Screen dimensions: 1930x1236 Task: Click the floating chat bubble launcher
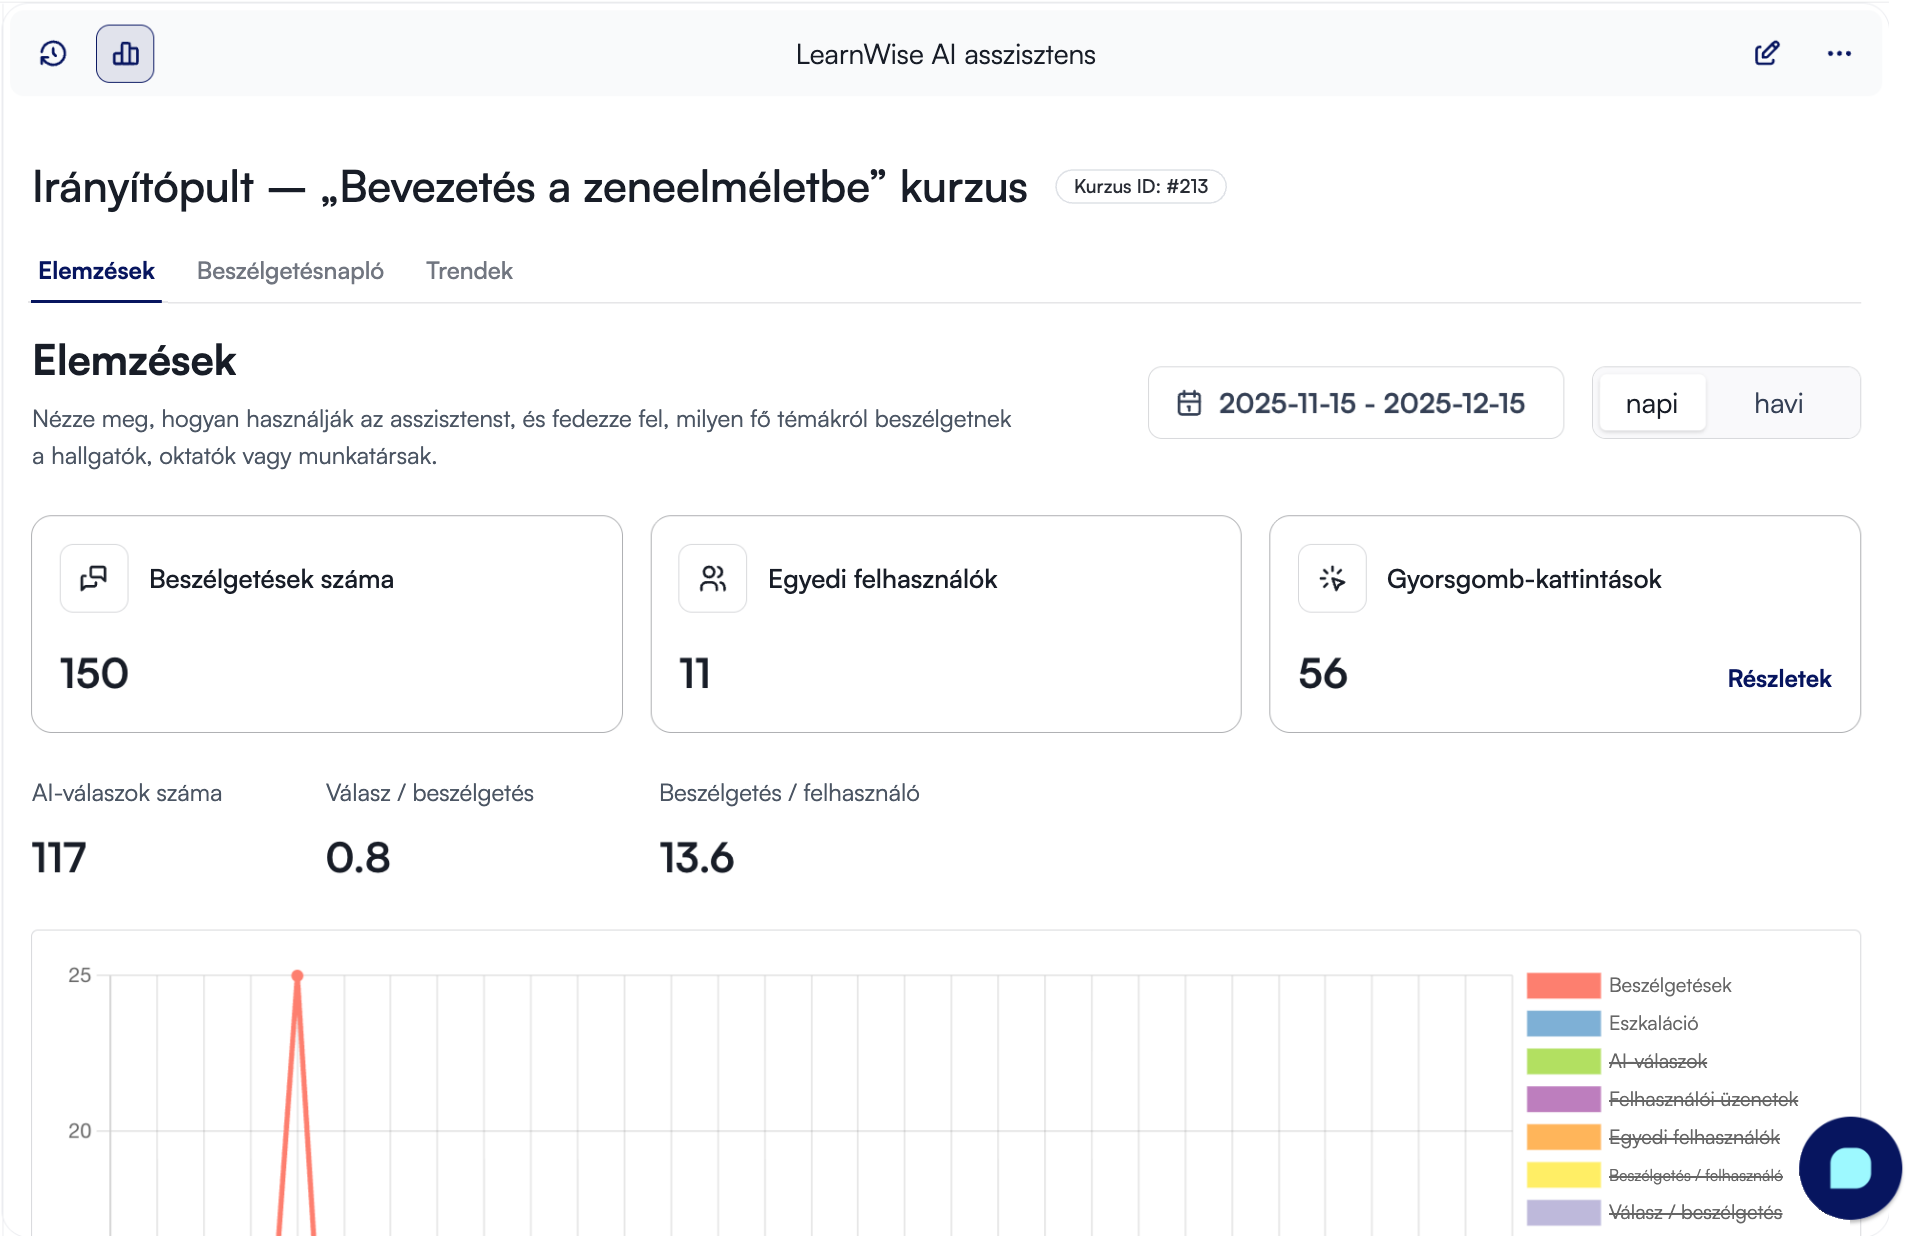click(1850, 1168)
